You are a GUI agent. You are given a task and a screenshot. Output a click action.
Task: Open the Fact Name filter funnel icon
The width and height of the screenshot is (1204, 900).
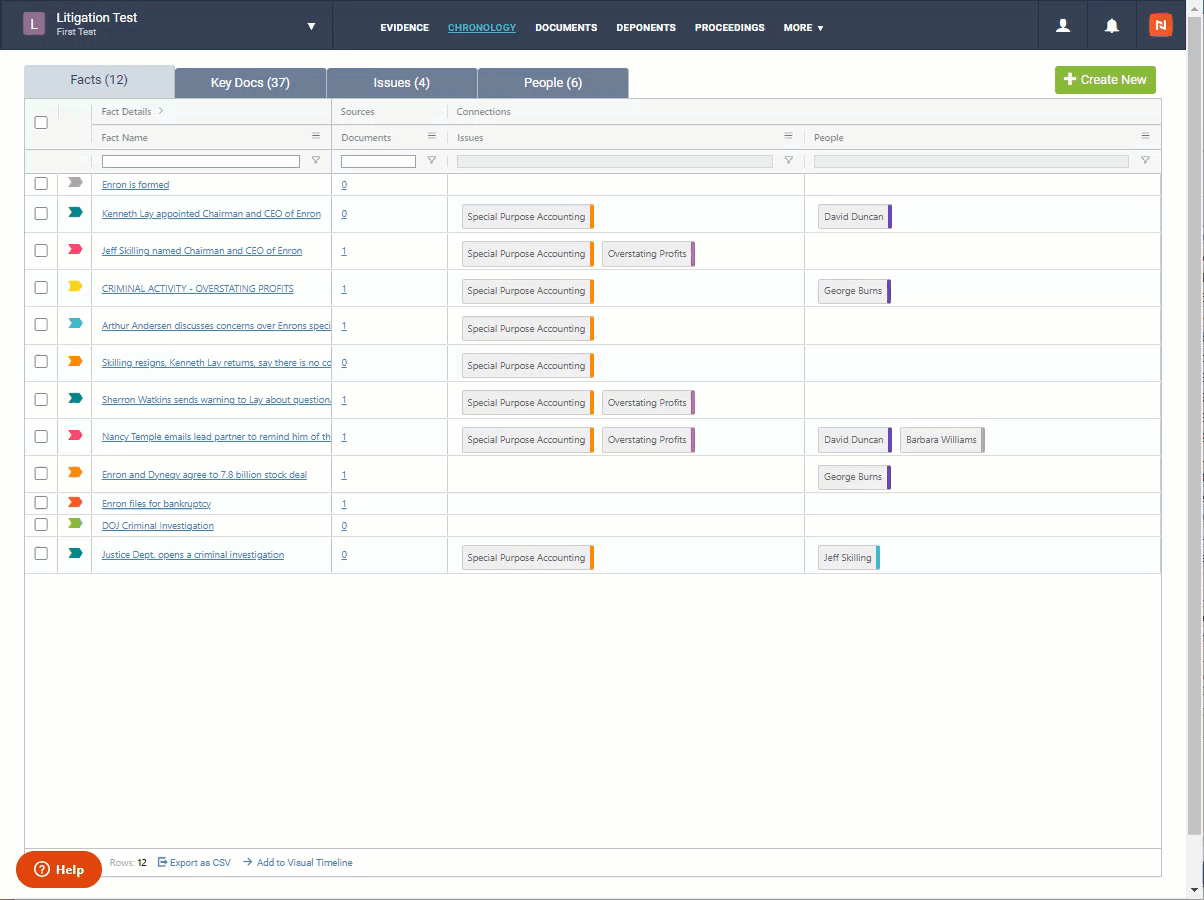tap(316, 160)
